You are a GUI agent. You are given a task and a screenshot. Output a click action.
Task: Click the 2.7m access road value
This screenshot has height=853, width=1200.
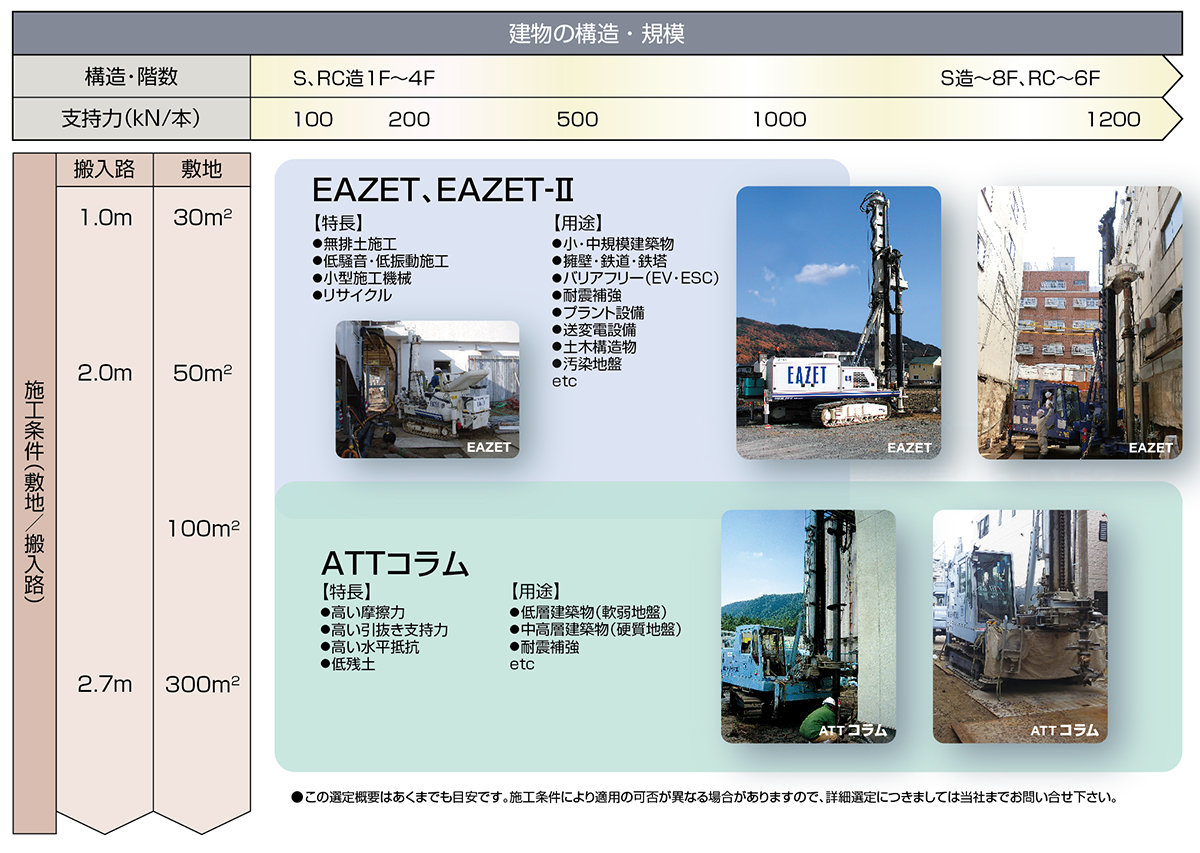(105, 685)
